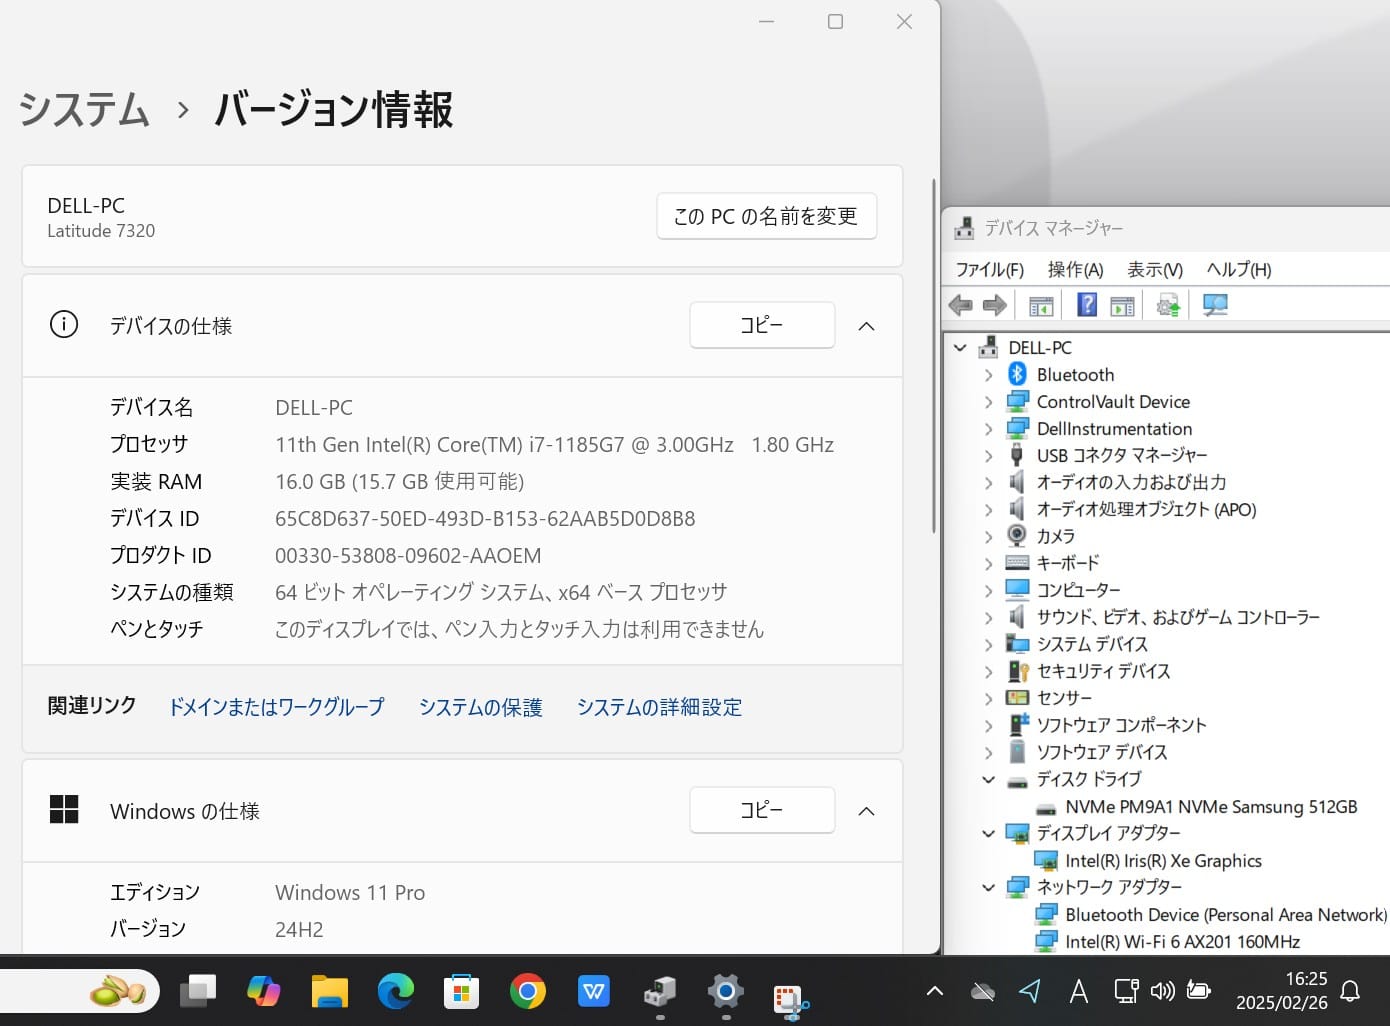1390x1026 pixels.
Task: Open the Snipping Tool from taskbar
Action: 790,993
